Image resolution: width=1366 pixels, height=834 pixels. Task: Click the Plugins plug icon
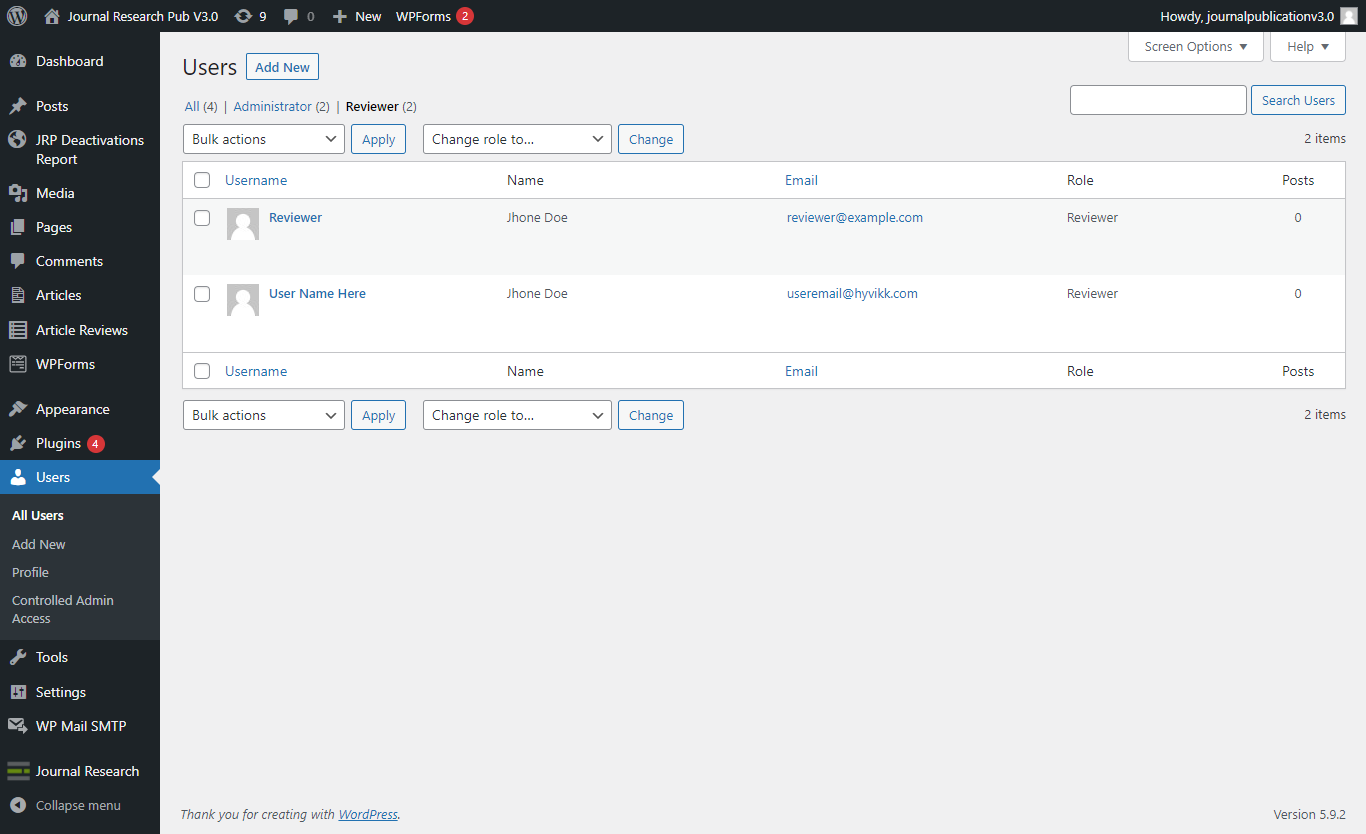point(18,443)
